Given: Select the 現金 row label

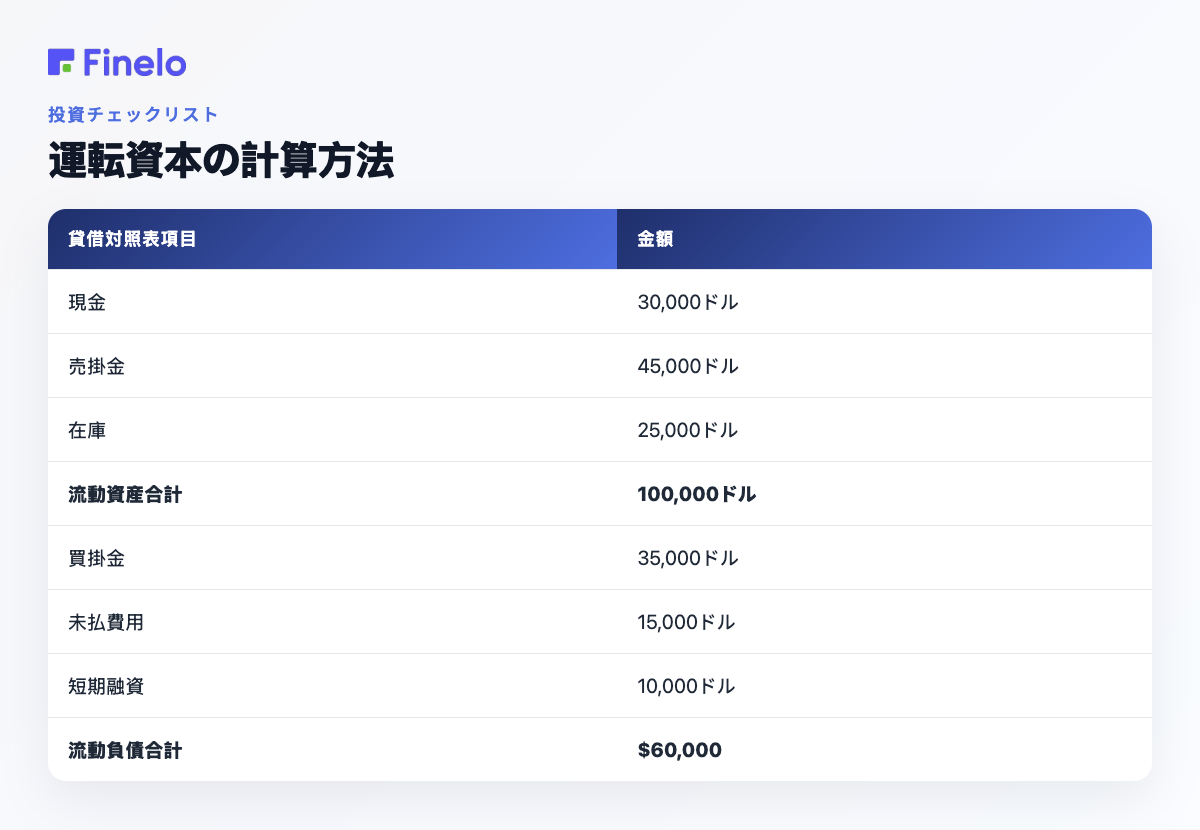Looking at the screenshot, I should tap(87, 302).
